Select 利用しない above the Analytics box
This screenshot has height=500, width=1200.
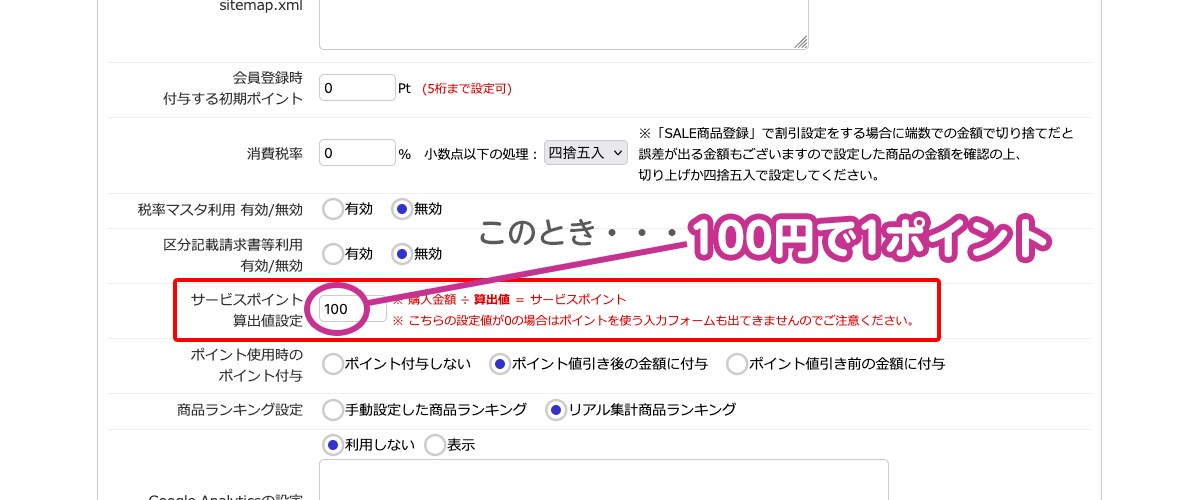tap(332, 445)
